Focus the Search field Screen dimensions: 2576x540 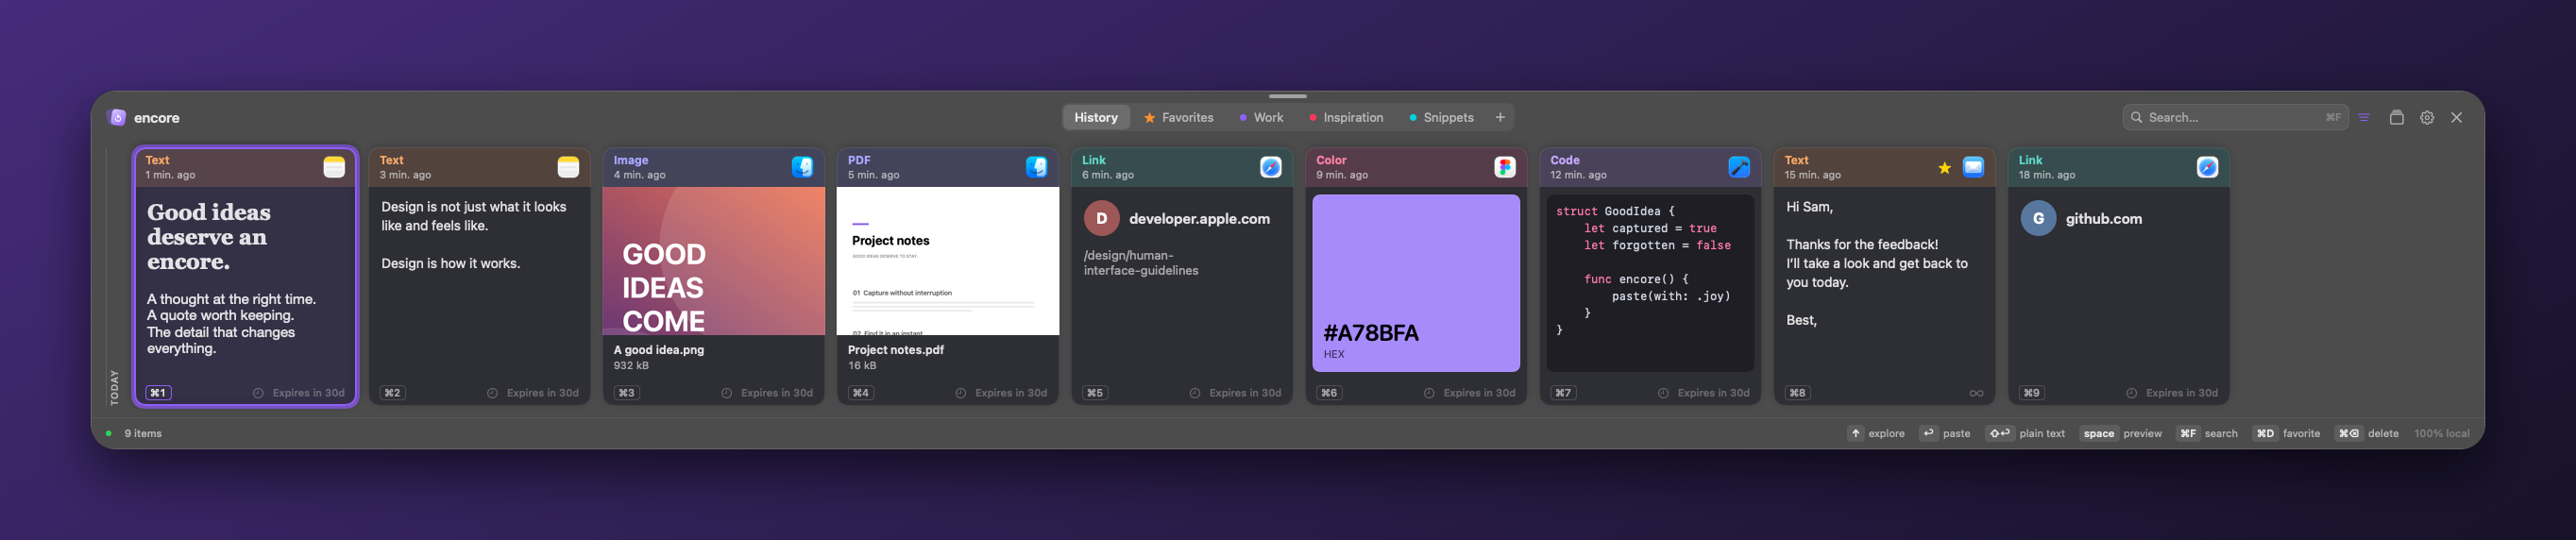[x=2235, y=117]
